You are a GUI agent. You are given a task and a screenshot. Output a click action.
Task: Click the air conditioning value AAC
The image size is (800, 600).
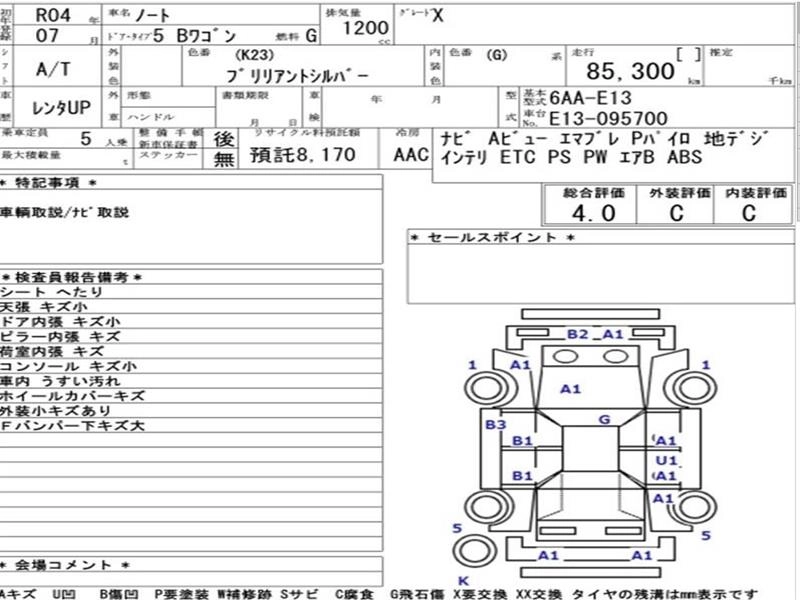[x=411, y=155]
